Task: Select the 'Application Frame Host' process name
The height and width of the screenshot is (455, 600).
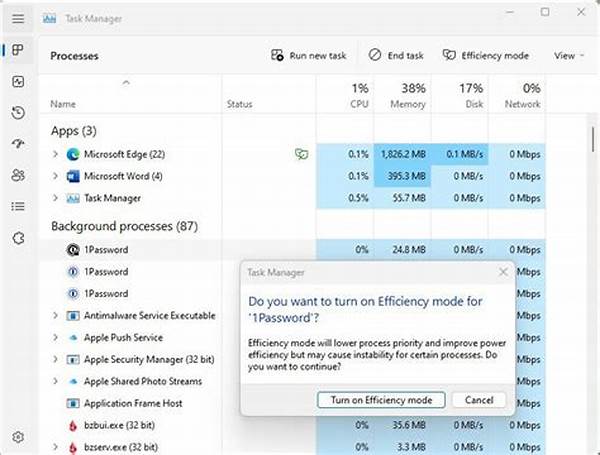Action: point(133,403)
